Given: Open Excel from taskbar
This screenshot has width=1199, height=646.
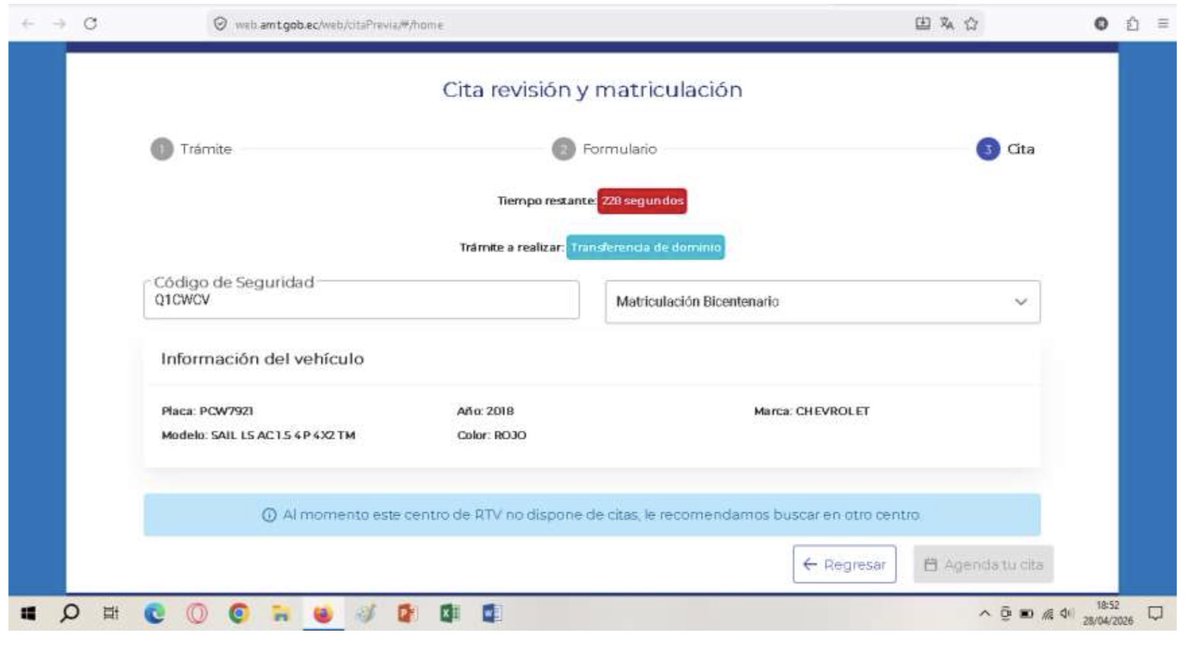Looking at the screenshot, I should [x=449, y=613].
